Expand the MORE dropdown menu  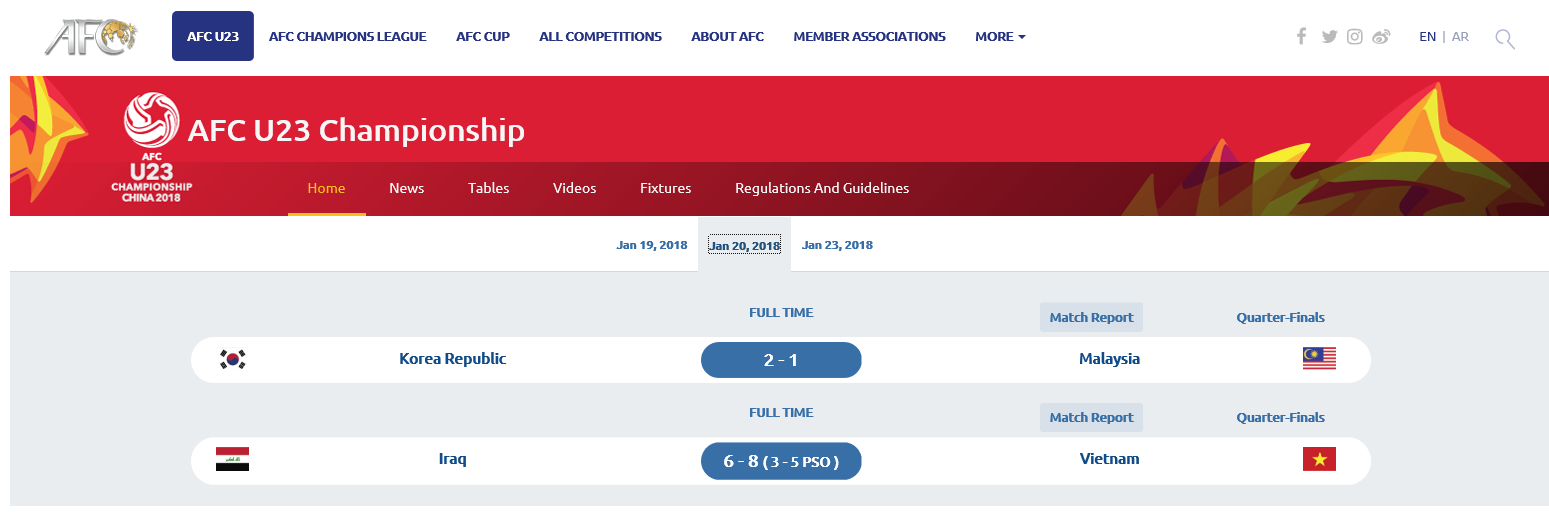tap(1000, 37)
